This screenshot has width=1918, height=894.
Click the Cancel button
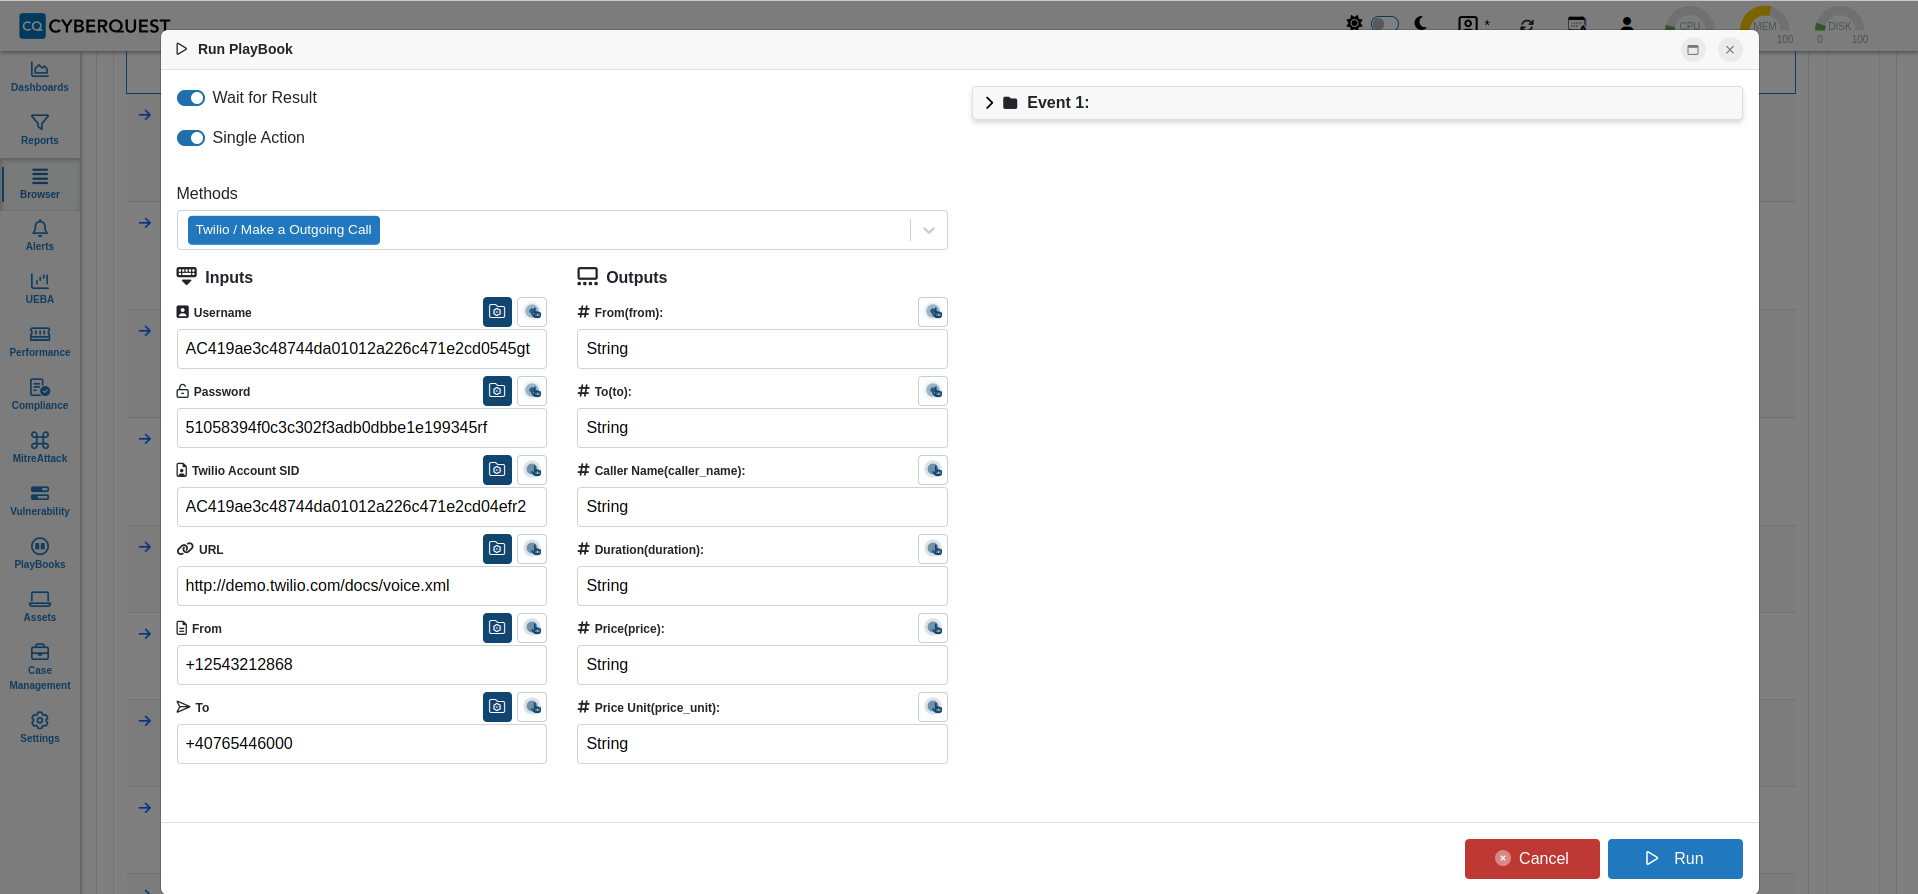pyautogui.click(x=1532, y=859)
